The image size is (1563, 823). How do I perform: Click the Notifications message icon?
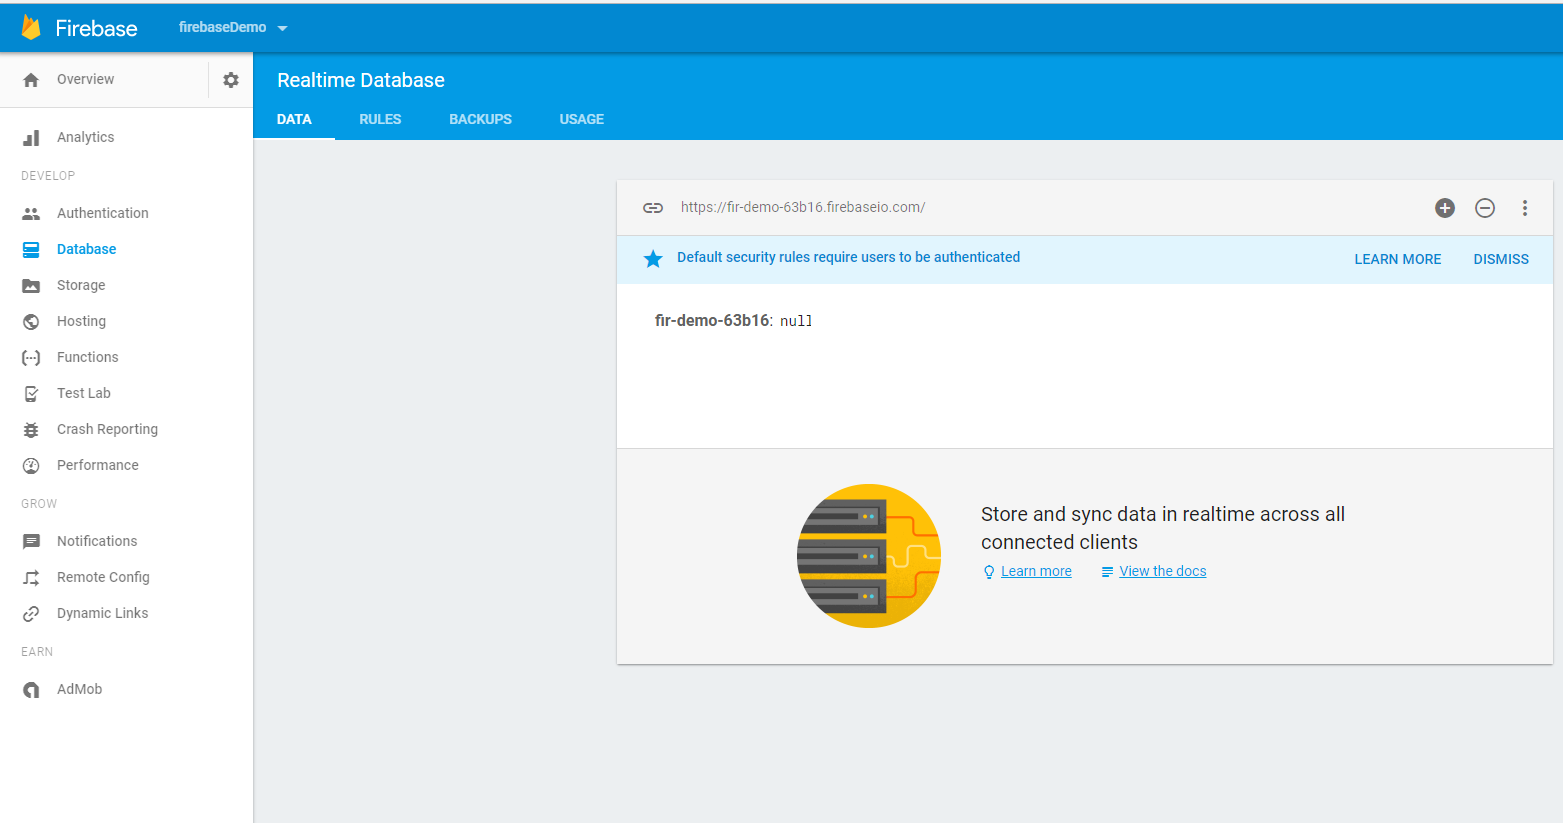click(31, 542)
